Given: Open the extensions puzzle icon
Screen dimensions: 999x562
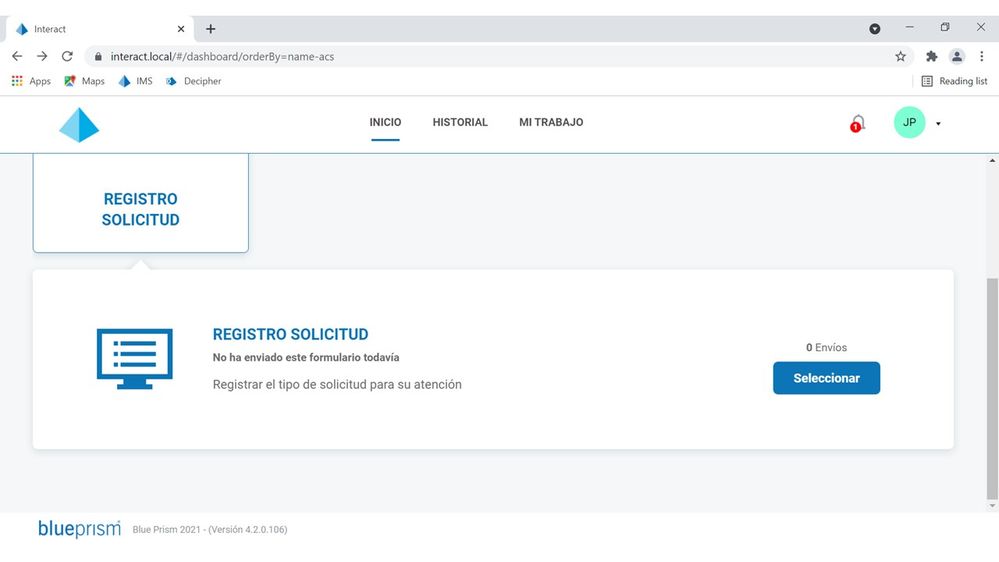Looking at the screenshot, I should (x=931, y=57).
